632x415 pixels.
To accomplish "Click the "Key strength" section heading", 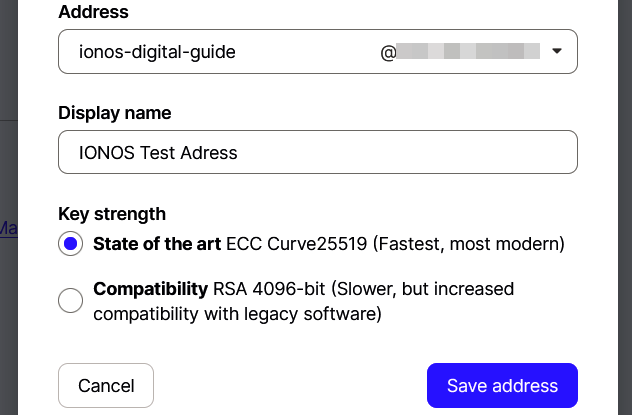I will coord(112,213).
